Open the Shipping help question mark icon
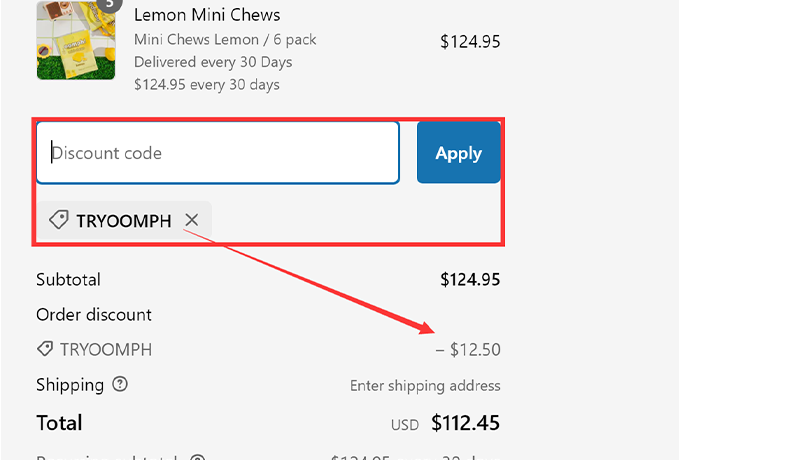Viewport: 800px width, 460px height. (x=121, y=385)
